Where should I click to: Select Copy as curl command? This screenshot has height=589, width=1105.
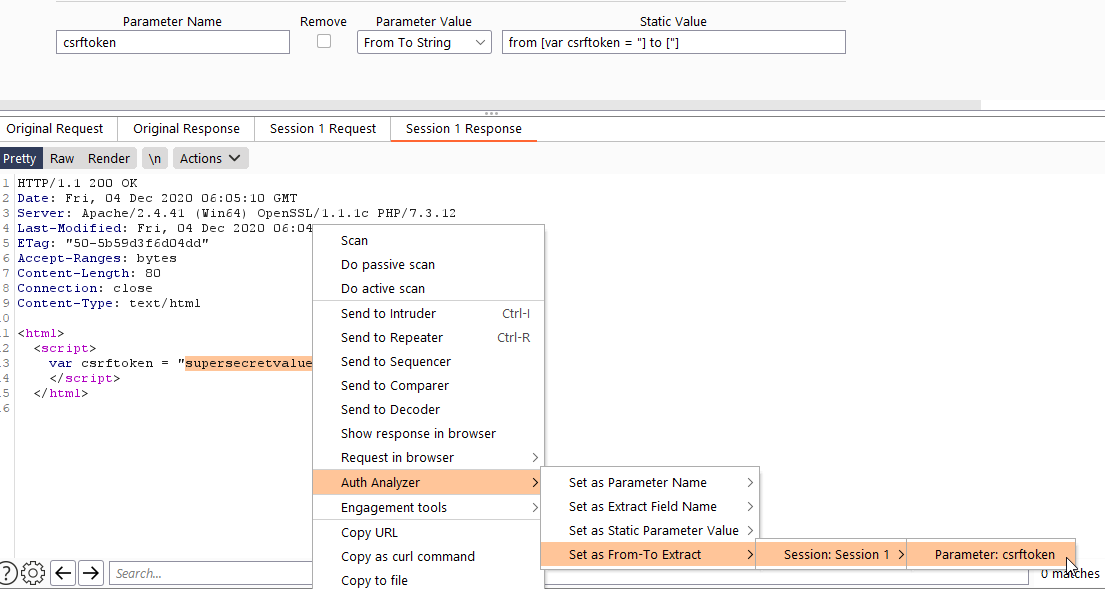click(x=428, y=557)
